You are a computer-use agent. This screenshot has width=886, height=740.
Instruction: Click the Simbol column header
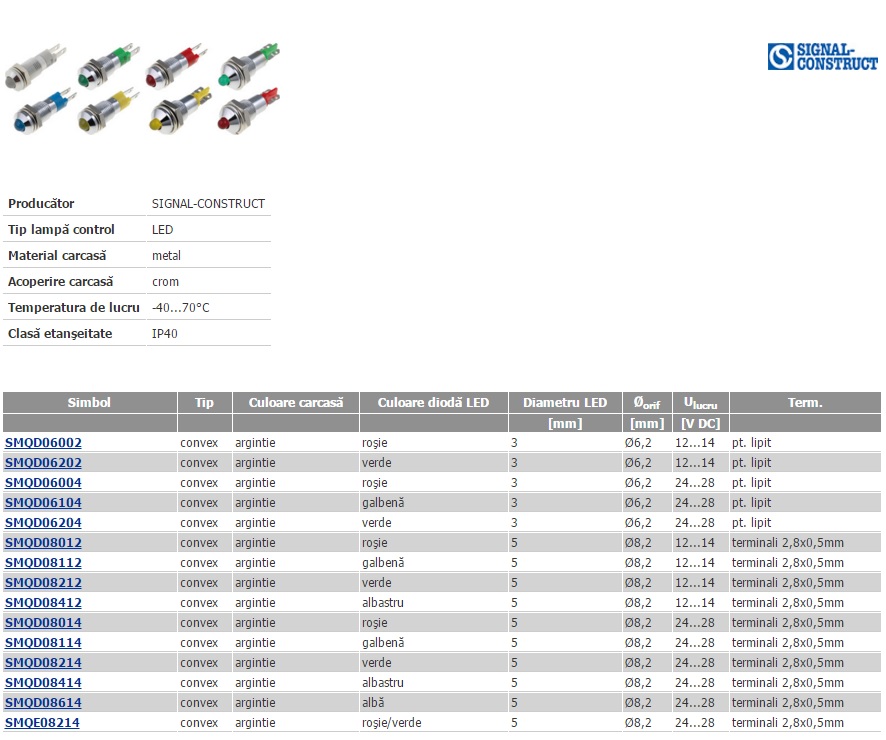[x=89, y=403]
